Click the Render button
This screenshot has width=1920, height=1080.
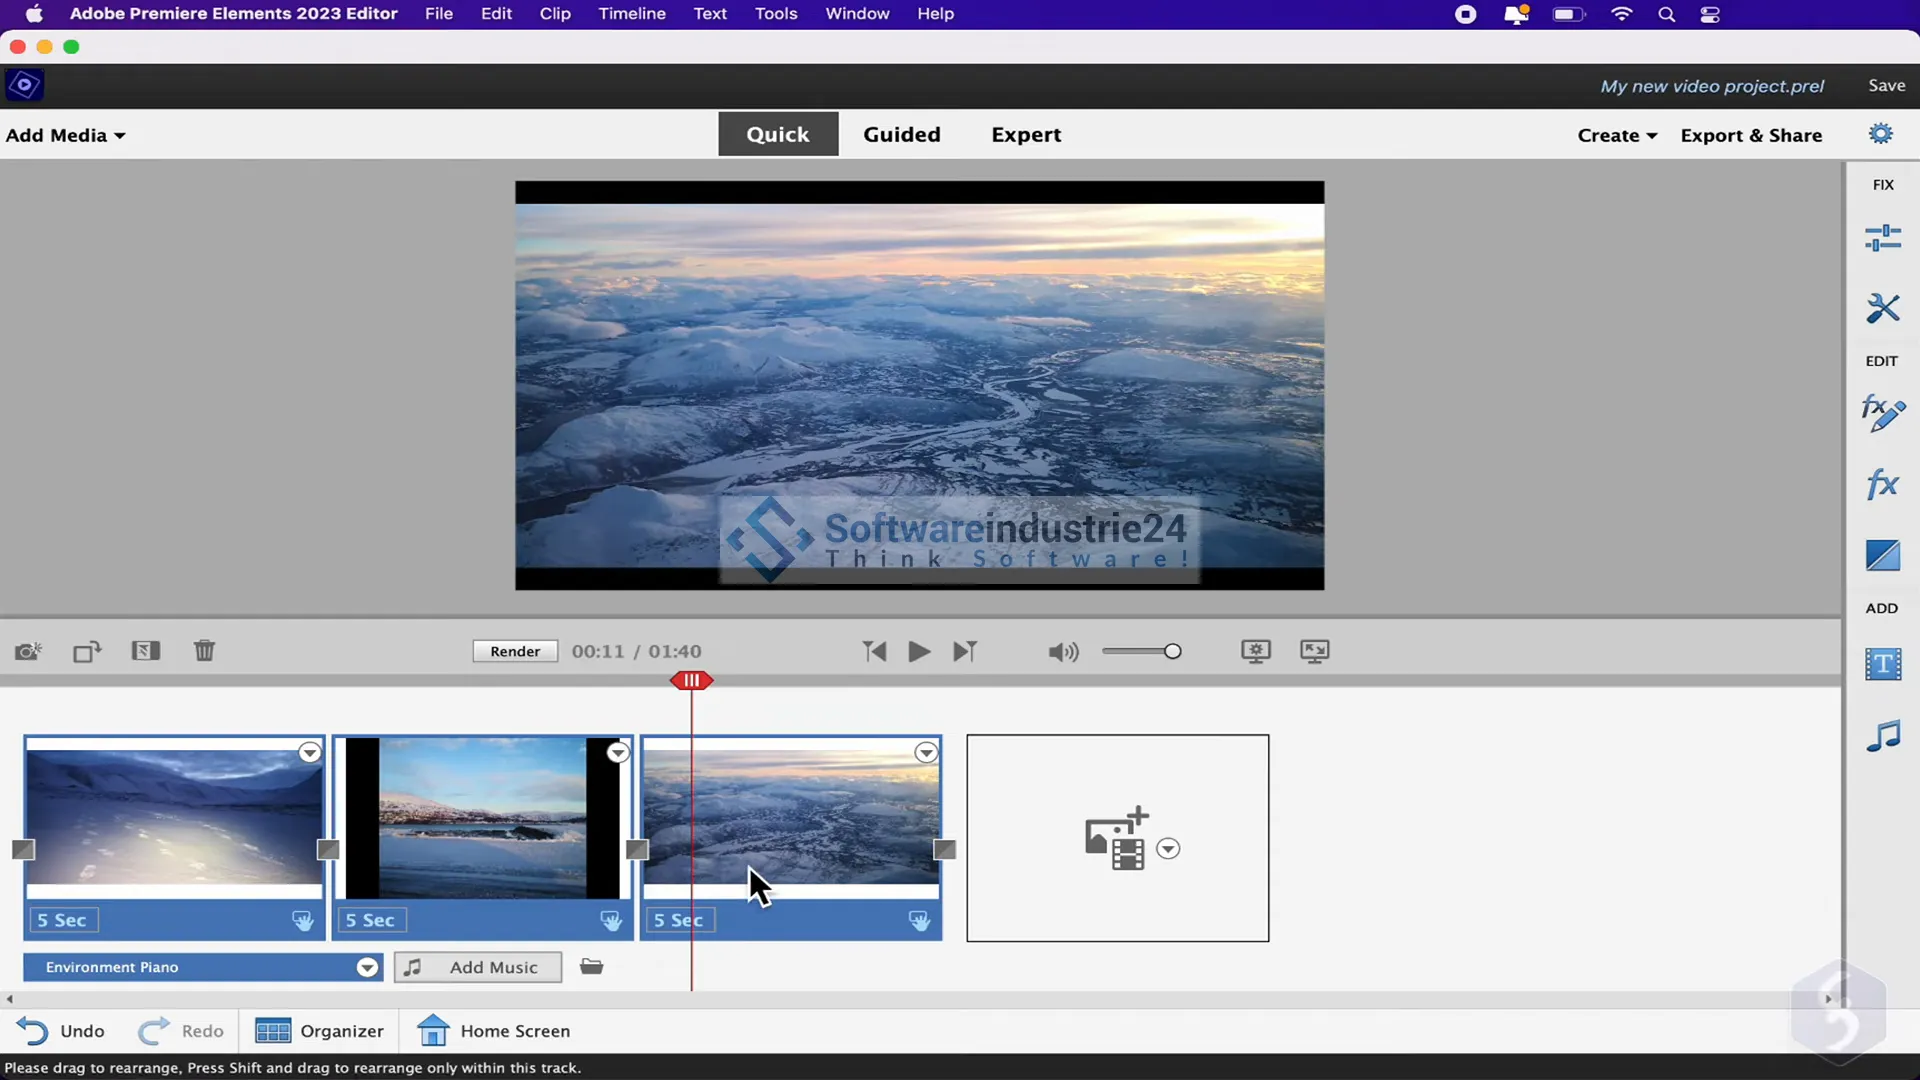515,651
